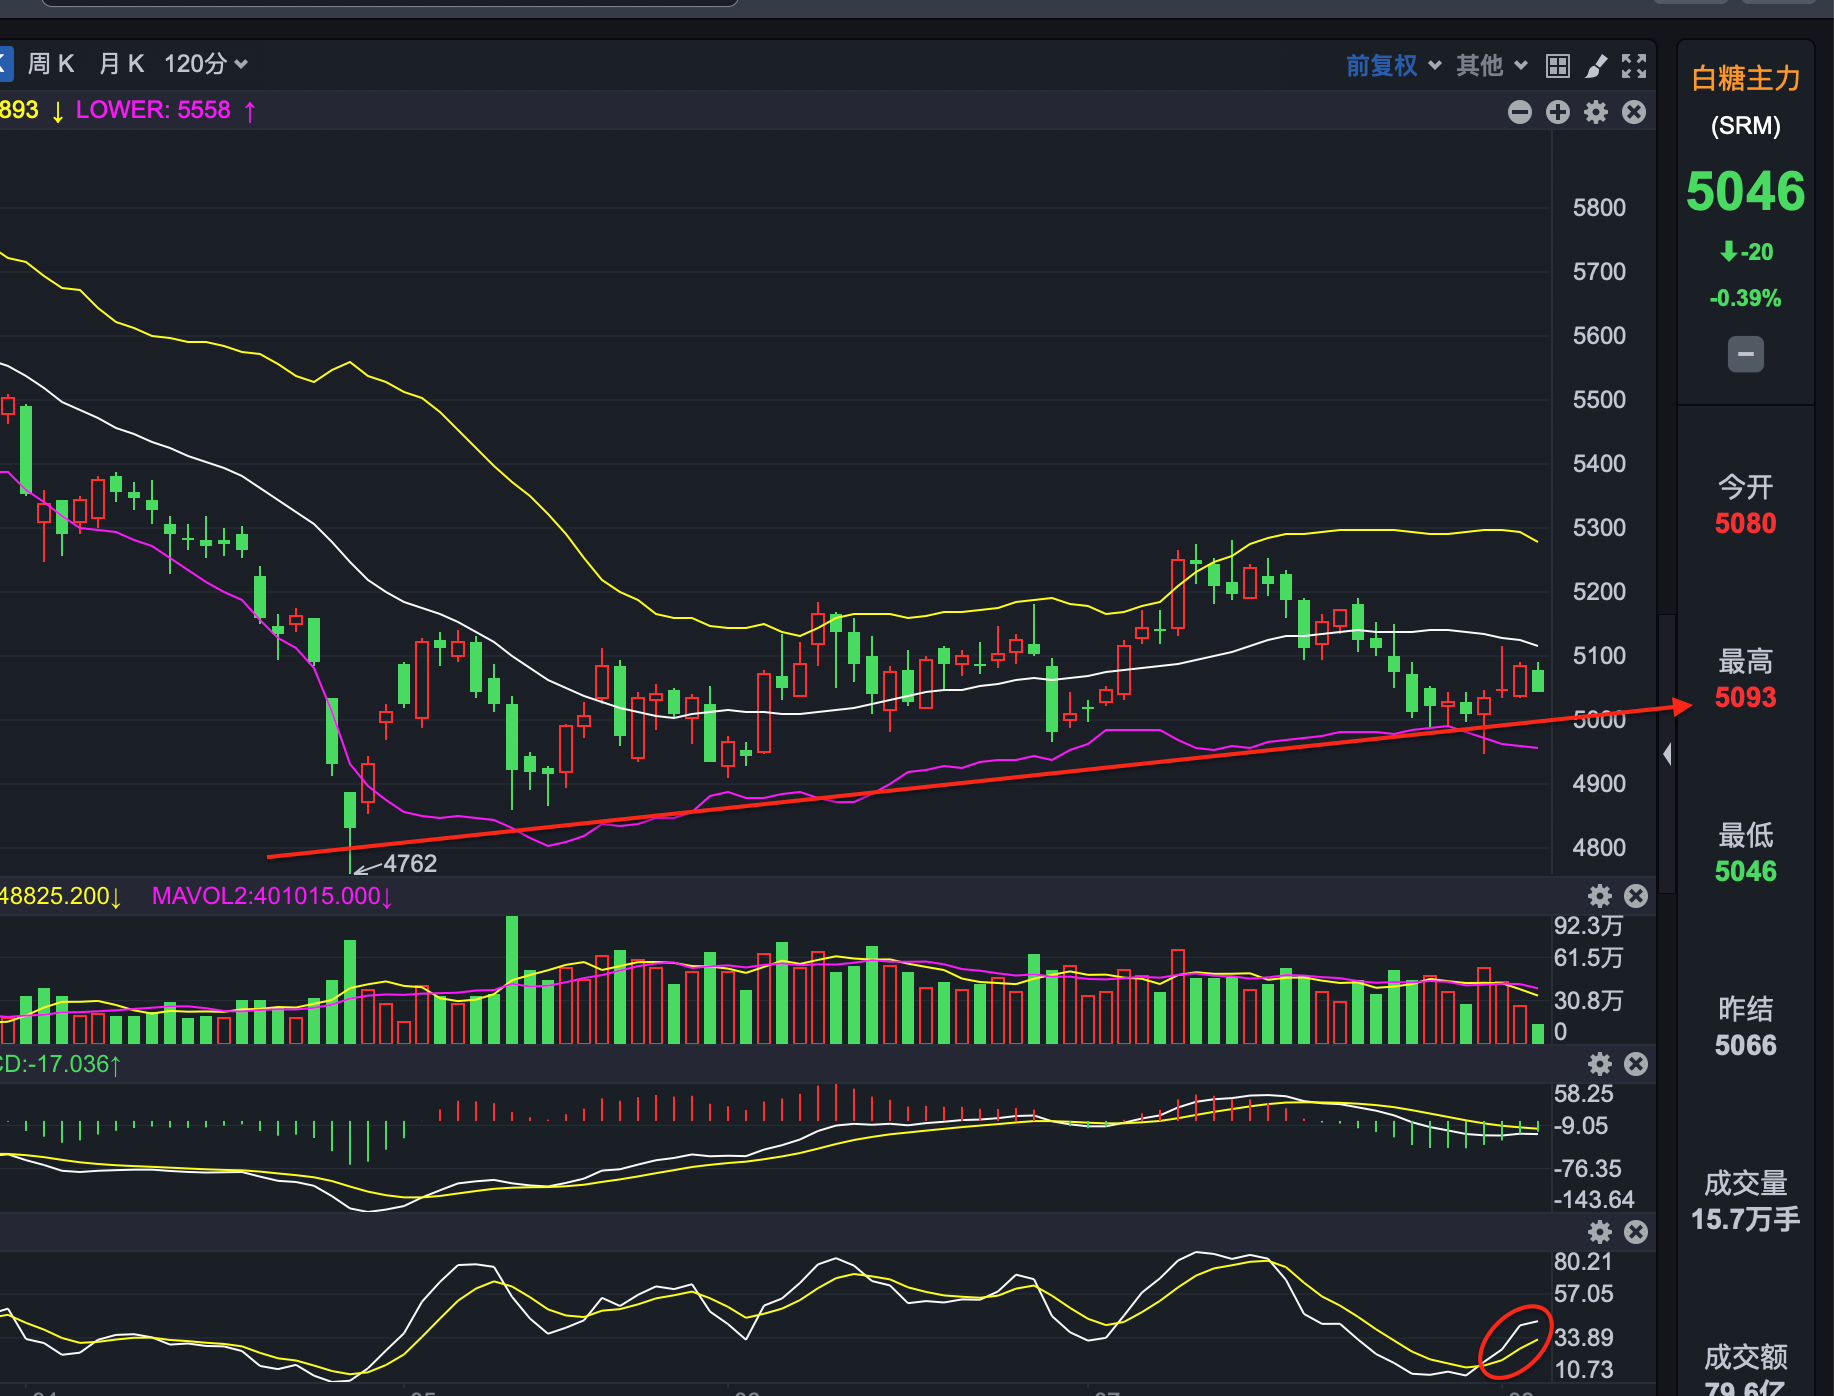Click the (SRM) contract code
The height and width of the screenshot is (1396, 1834).
(1746, 126)
